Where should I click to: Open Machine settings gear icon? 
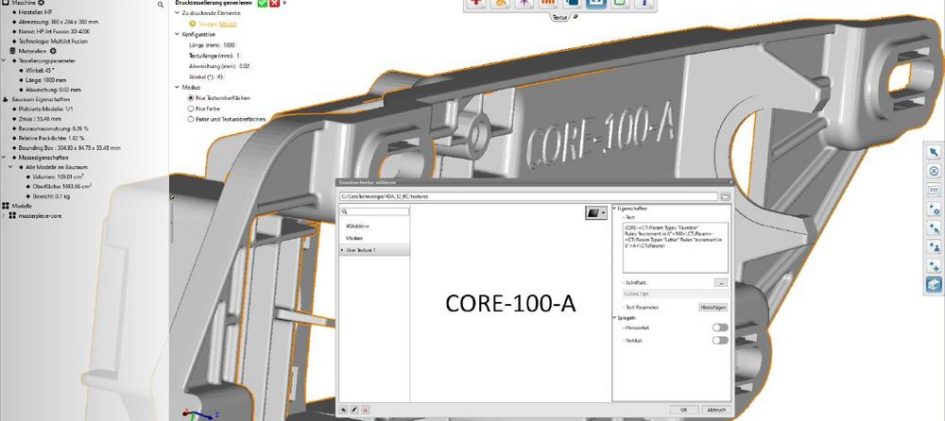pos(42,3)
